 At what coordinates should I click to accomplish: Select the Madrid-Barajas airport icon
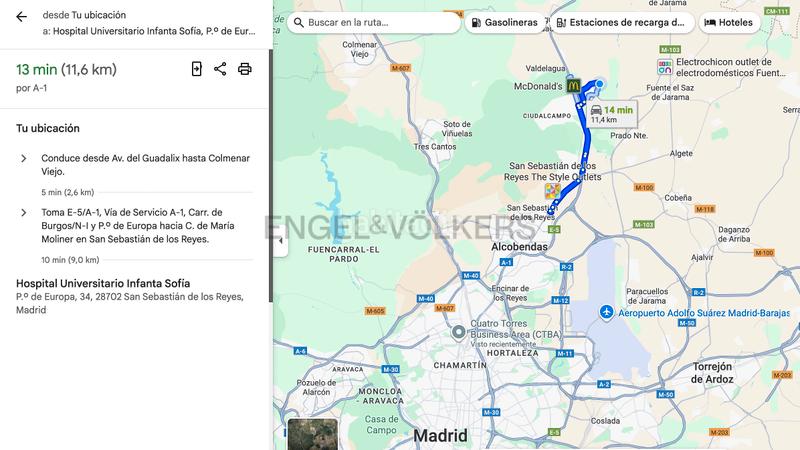point(606,312)
